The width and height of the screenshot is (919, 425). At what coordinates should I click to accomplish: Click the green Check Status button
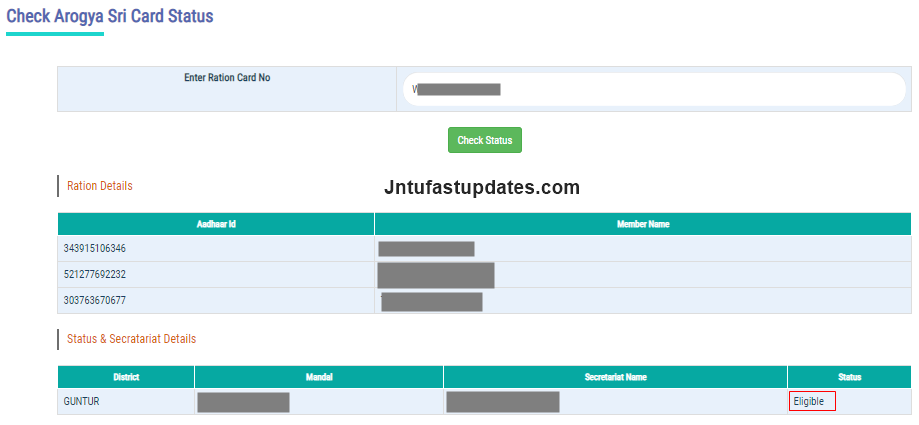[x=485, y=140]
